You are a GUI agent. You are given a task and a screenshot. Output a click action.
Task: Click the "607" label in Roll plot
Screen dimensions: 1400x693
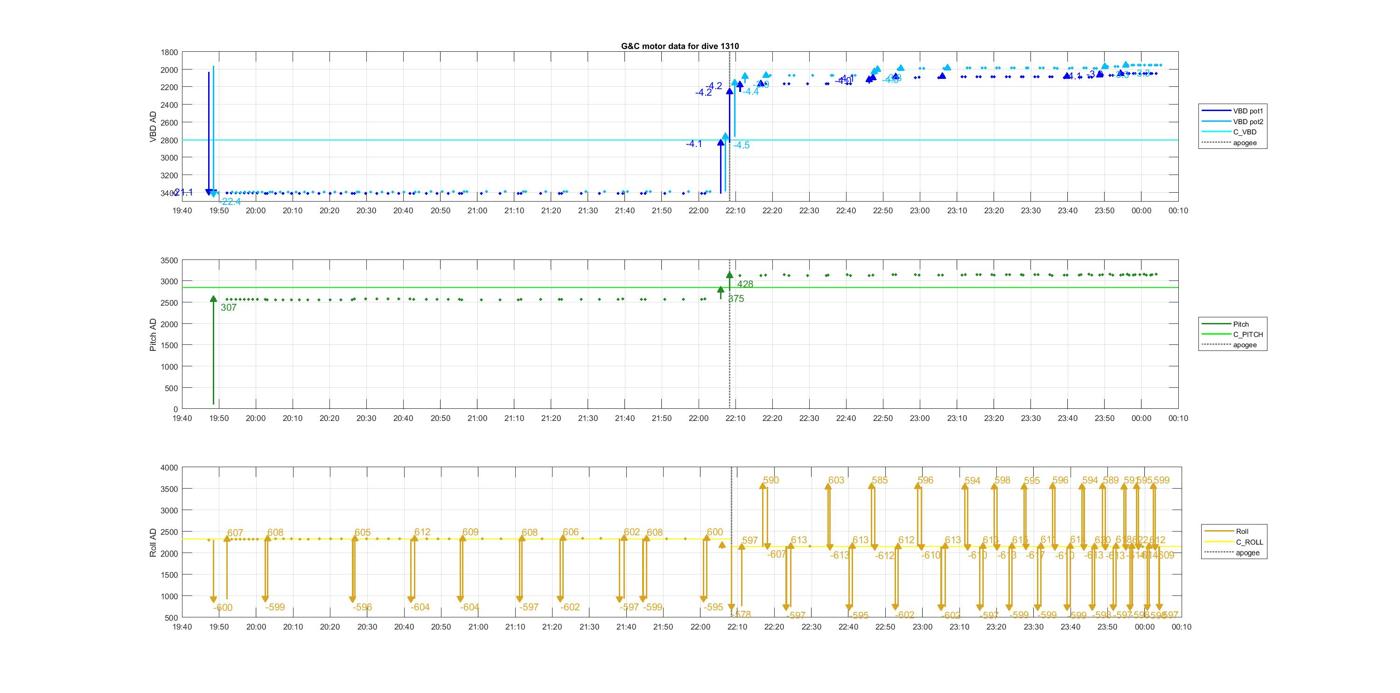coord(235,533)
